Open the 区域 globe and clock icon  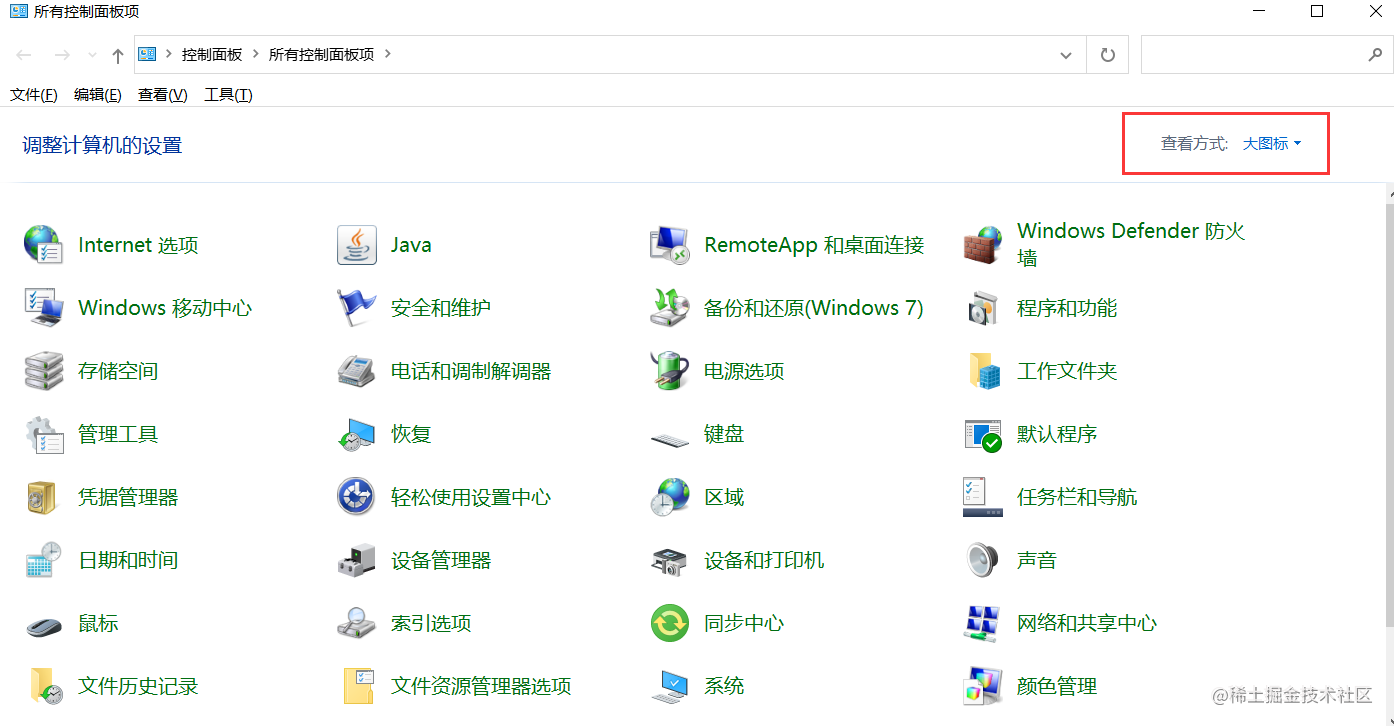pyautogui.click(x=669, y=497)
